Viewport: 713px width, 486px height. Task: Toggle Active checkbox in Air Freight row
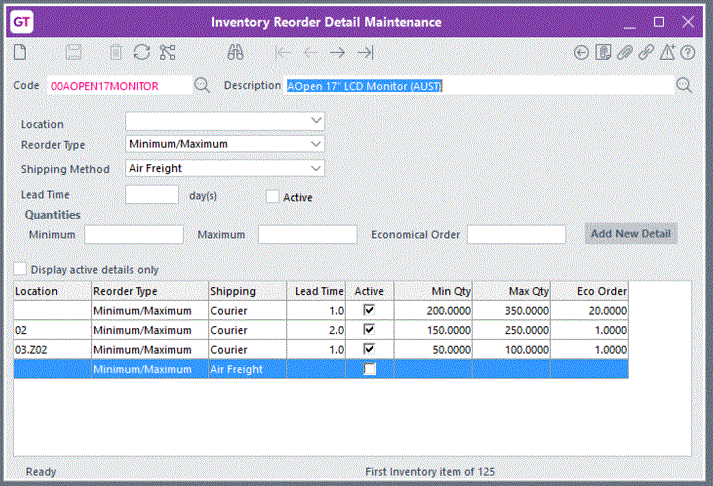(x=370, y=369)
